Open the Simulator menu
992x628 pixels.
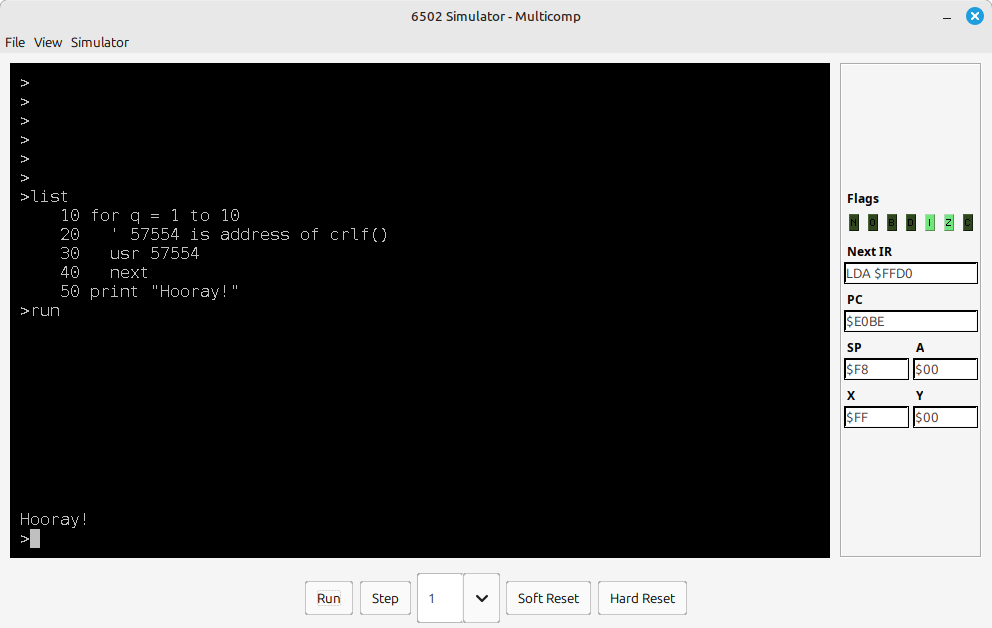point(100,42)
